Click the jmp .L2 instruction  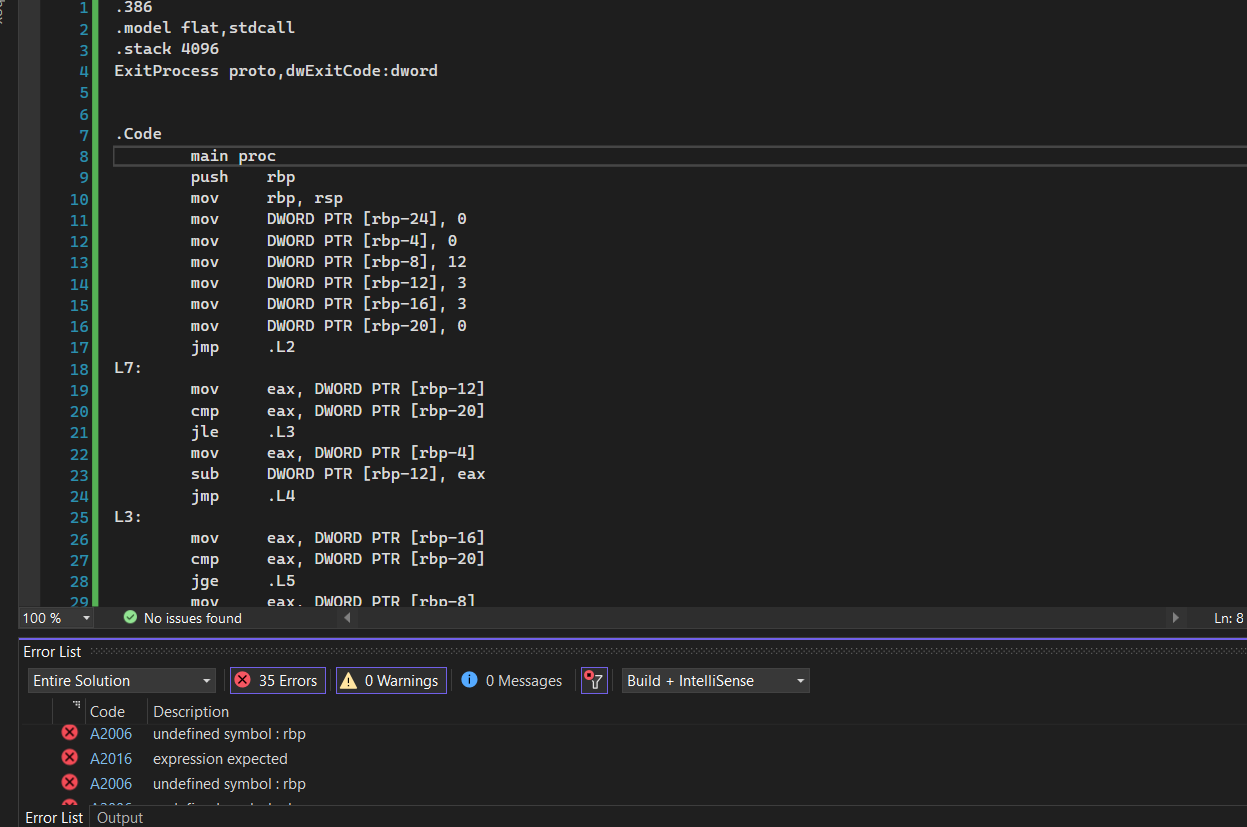click(x=243, y=347)
